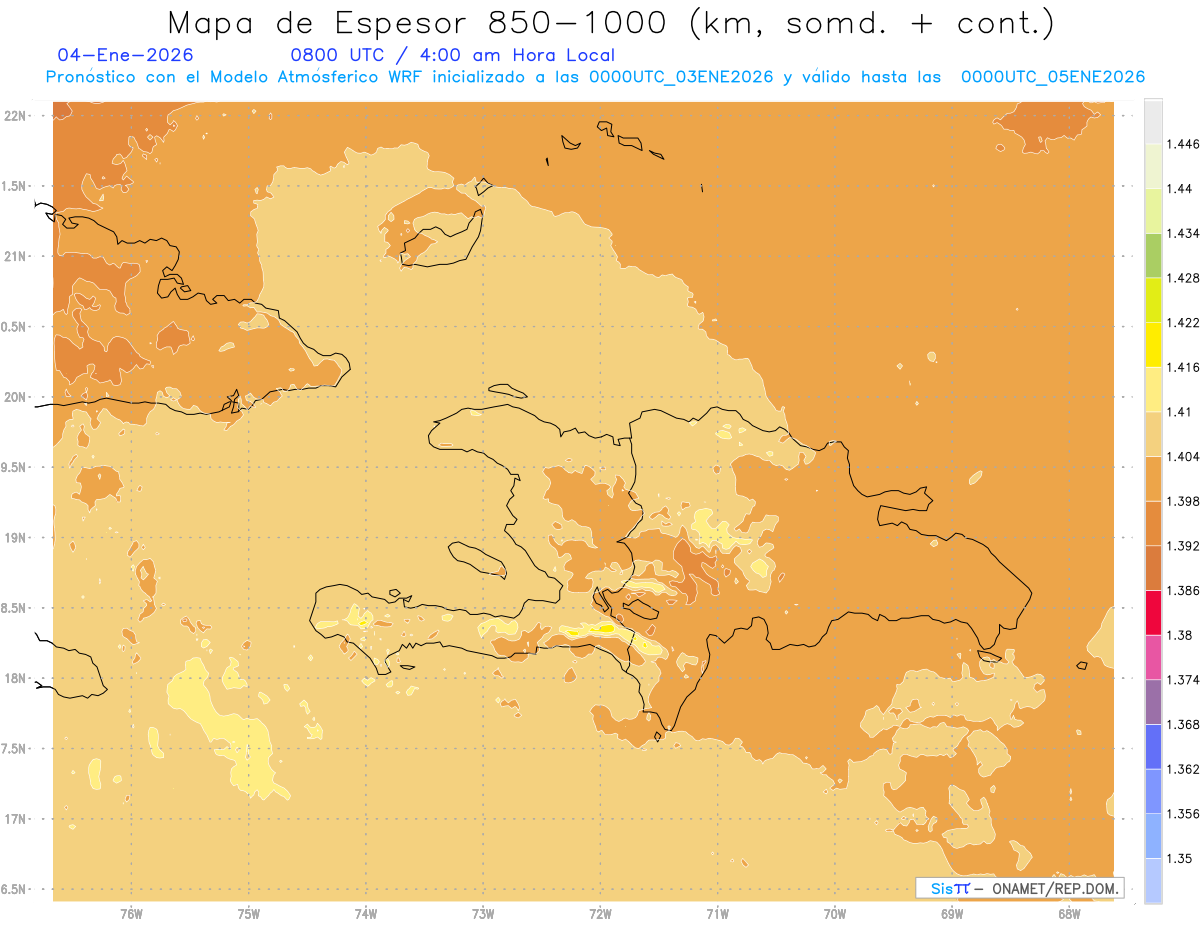
Task: Click the legend value '1.35'
Action: pyautogui.click(x=1179, y=858)
